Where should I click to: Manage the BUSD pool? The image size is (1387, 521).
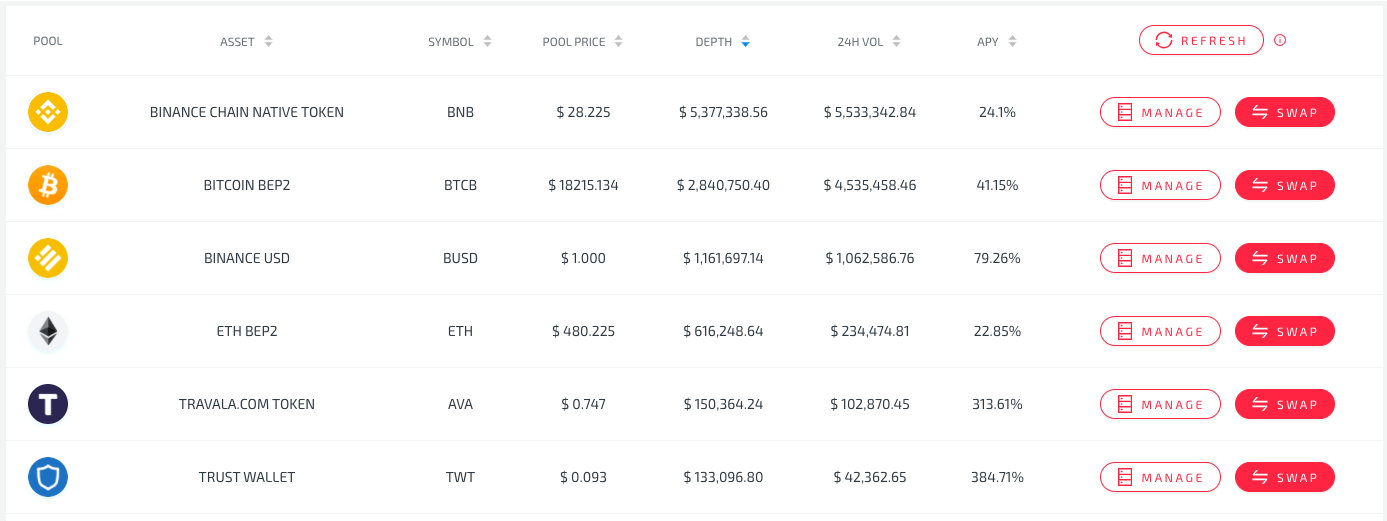click(x=1160, y=258)
